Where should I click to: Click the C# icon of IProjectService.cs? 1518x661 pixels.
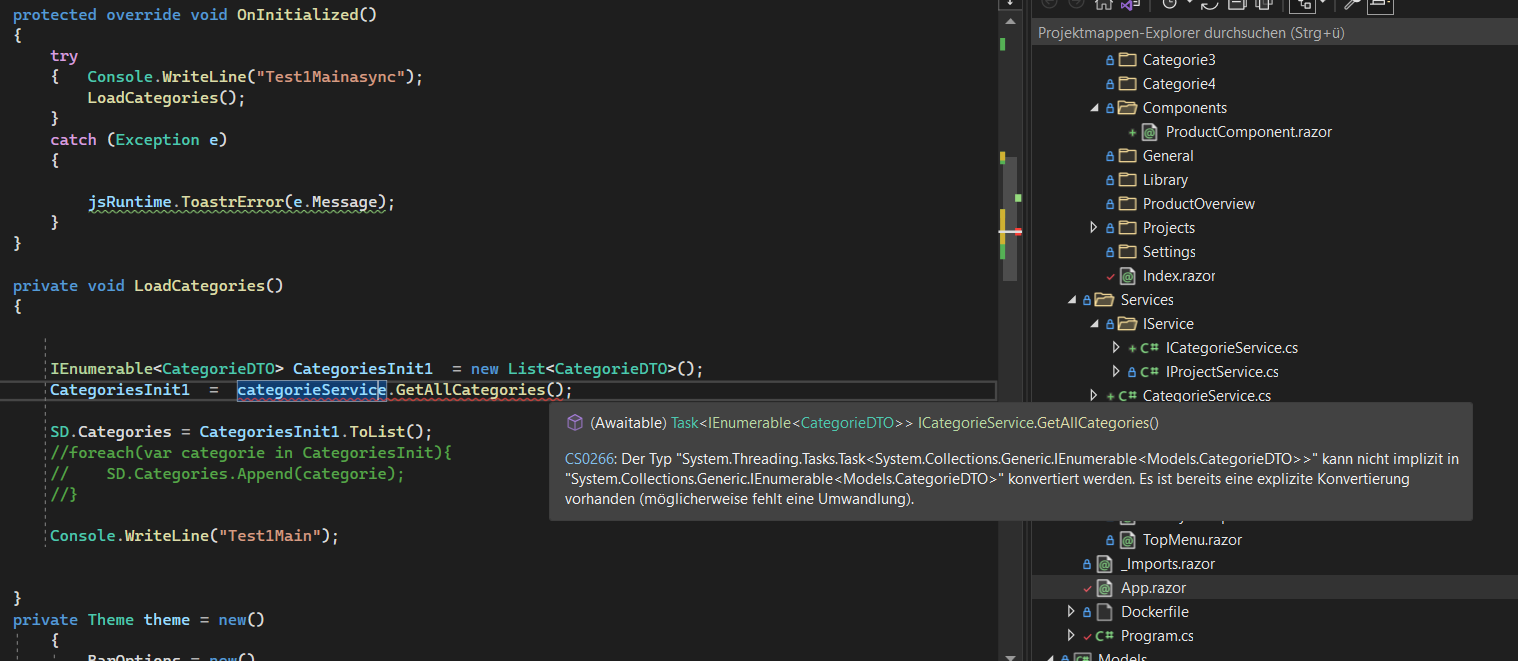[x=1150, y=372]
